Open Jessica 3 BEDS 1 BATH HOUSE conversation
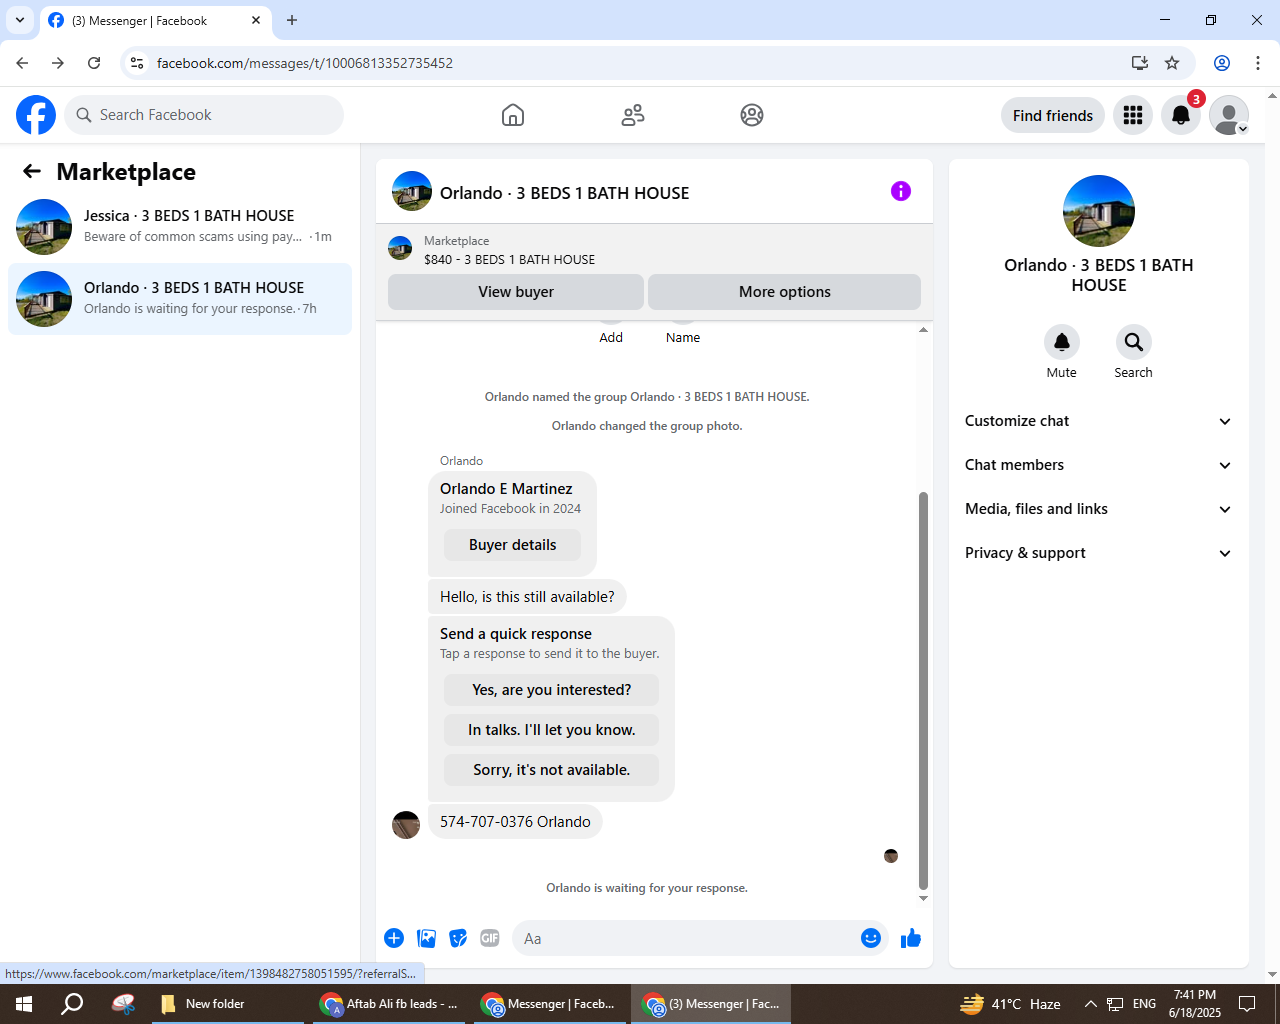This screenshot has width=1280, height=1024. click(x=180, y=227)
